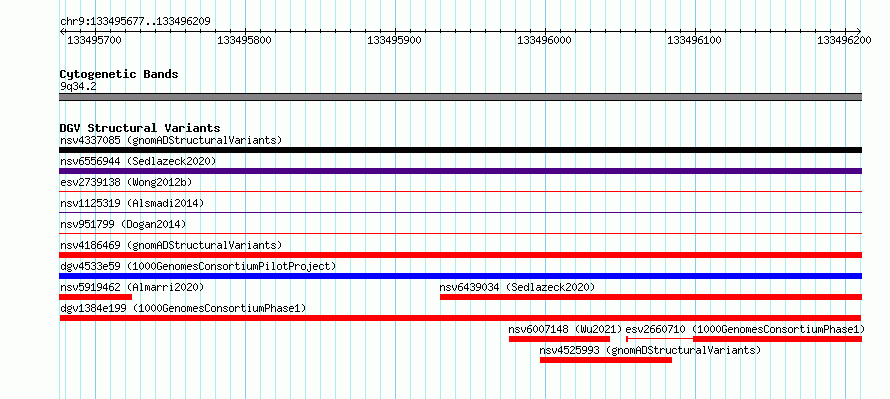Click ruler position 133495800

coord(245,40)
